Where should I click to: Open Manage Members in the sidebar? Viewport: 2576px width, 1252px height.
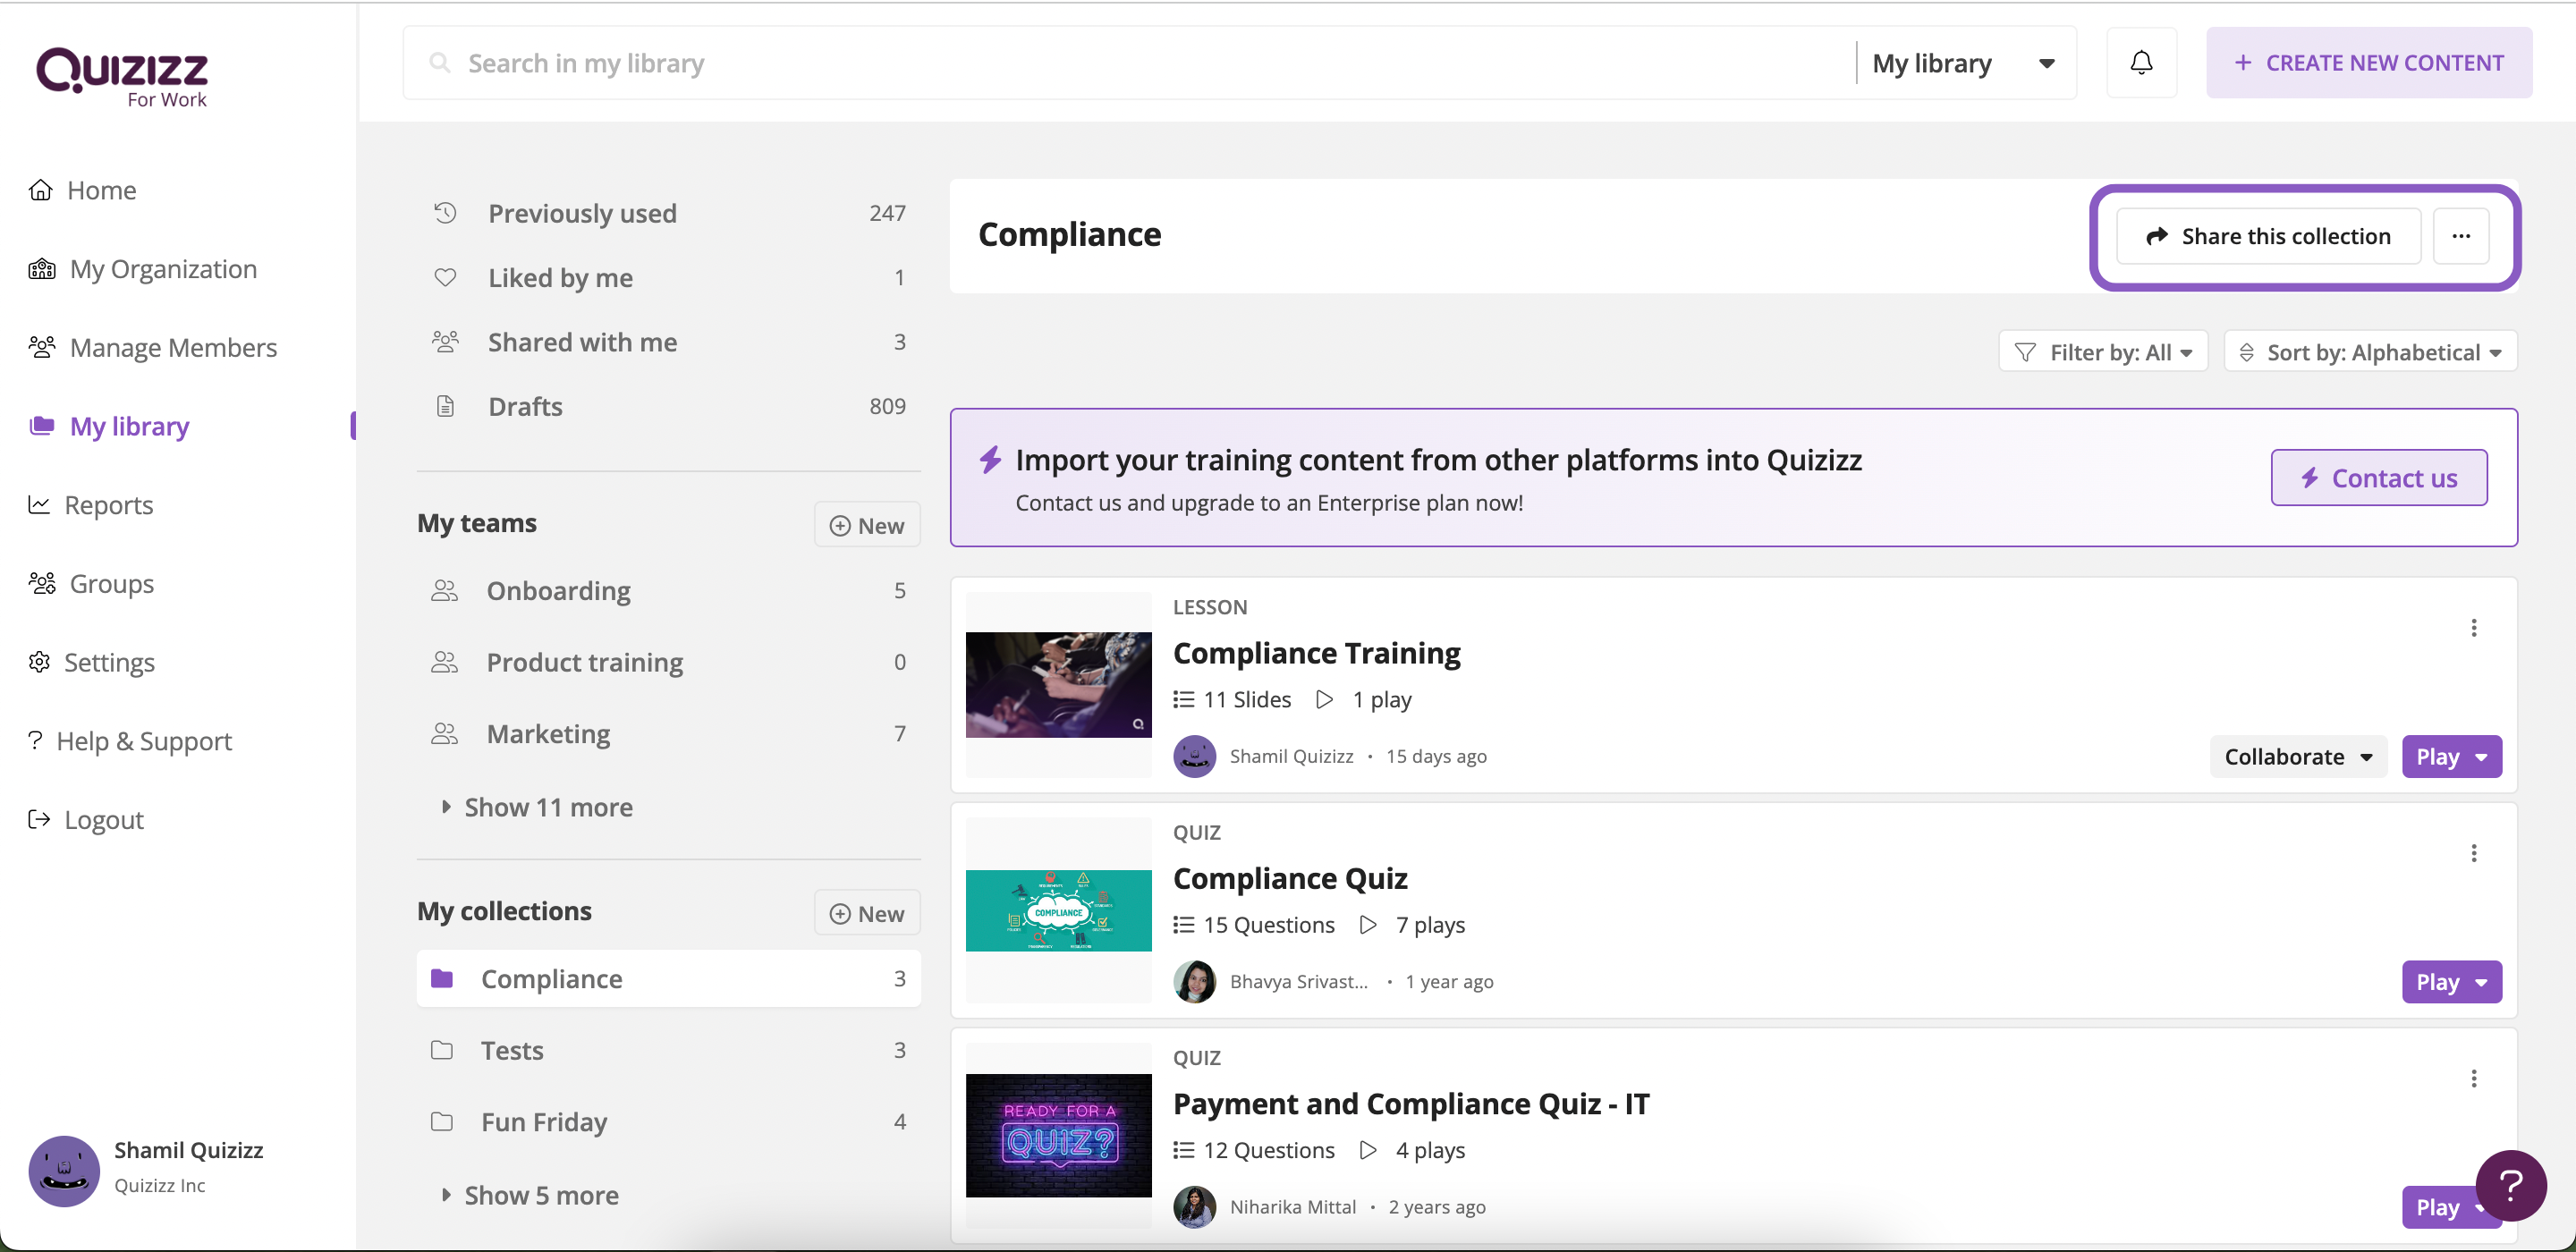coord(172,348)
